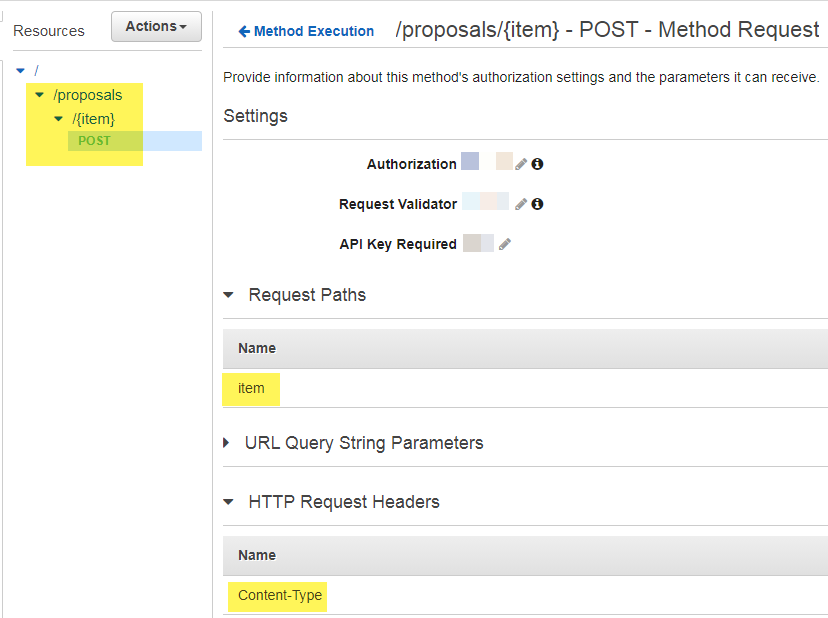
Task: Open the Authorization info tooltip icon
Action: click(537, 162)
